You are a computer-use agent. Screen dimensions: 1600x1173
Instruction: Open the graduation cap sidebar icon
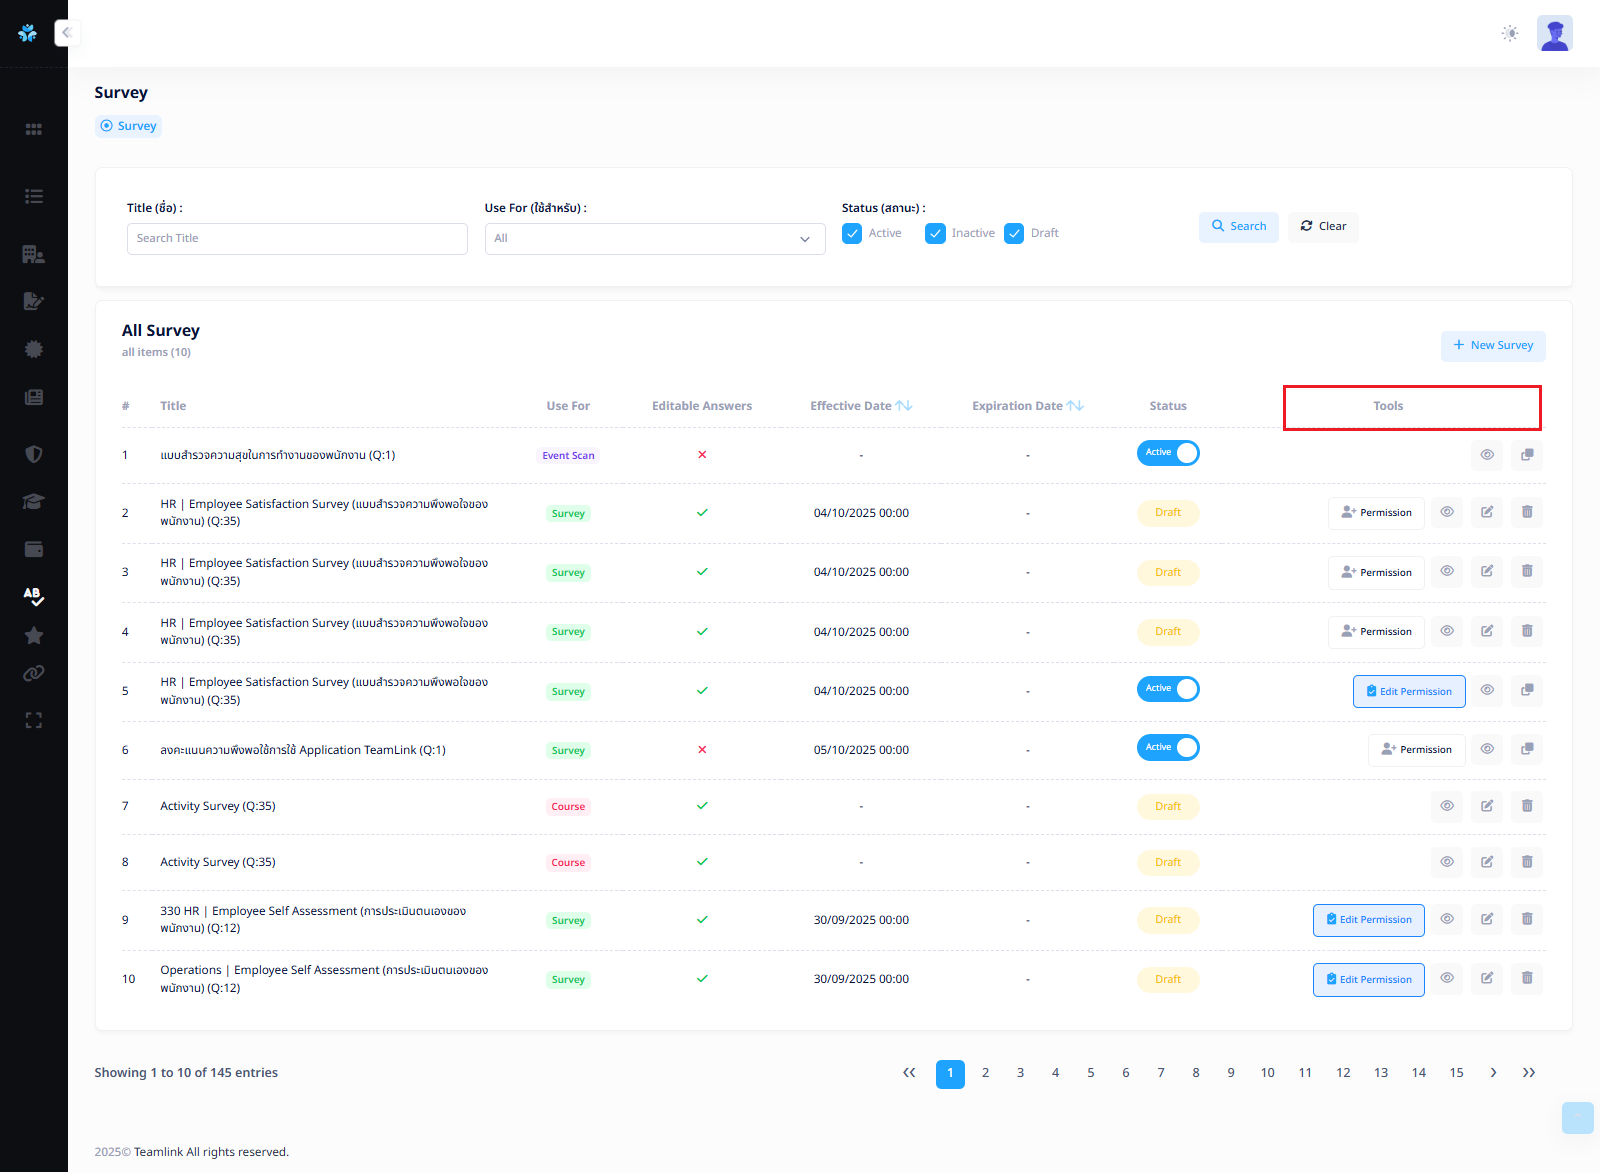(33, 502)
